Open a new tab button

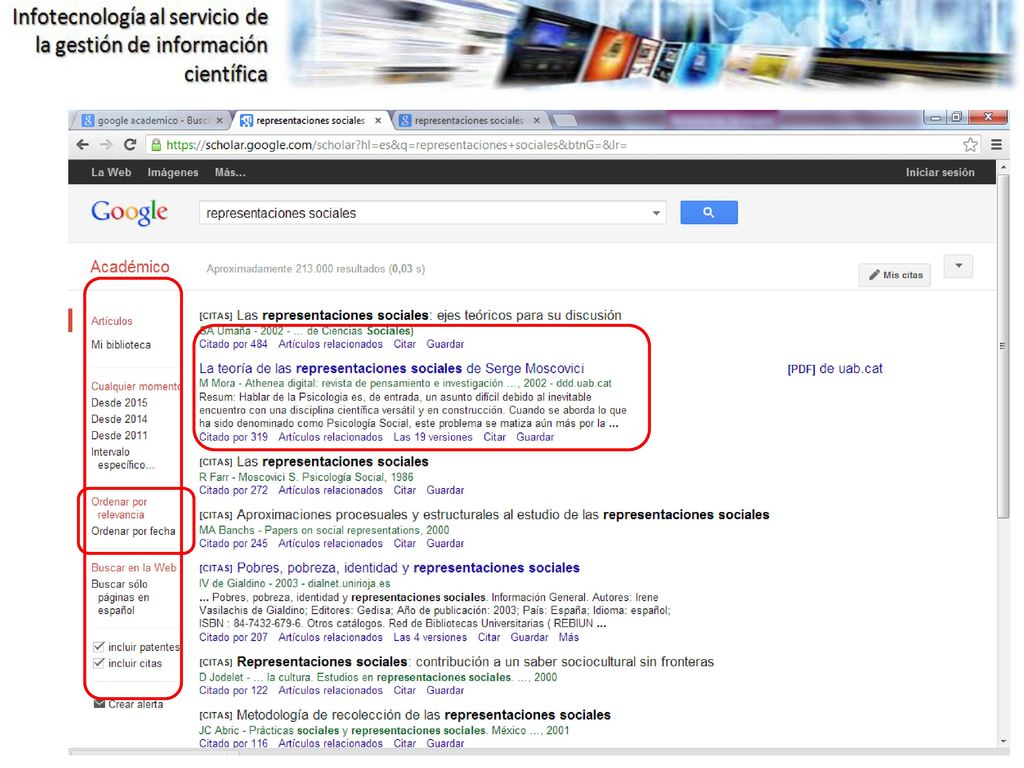565,120
